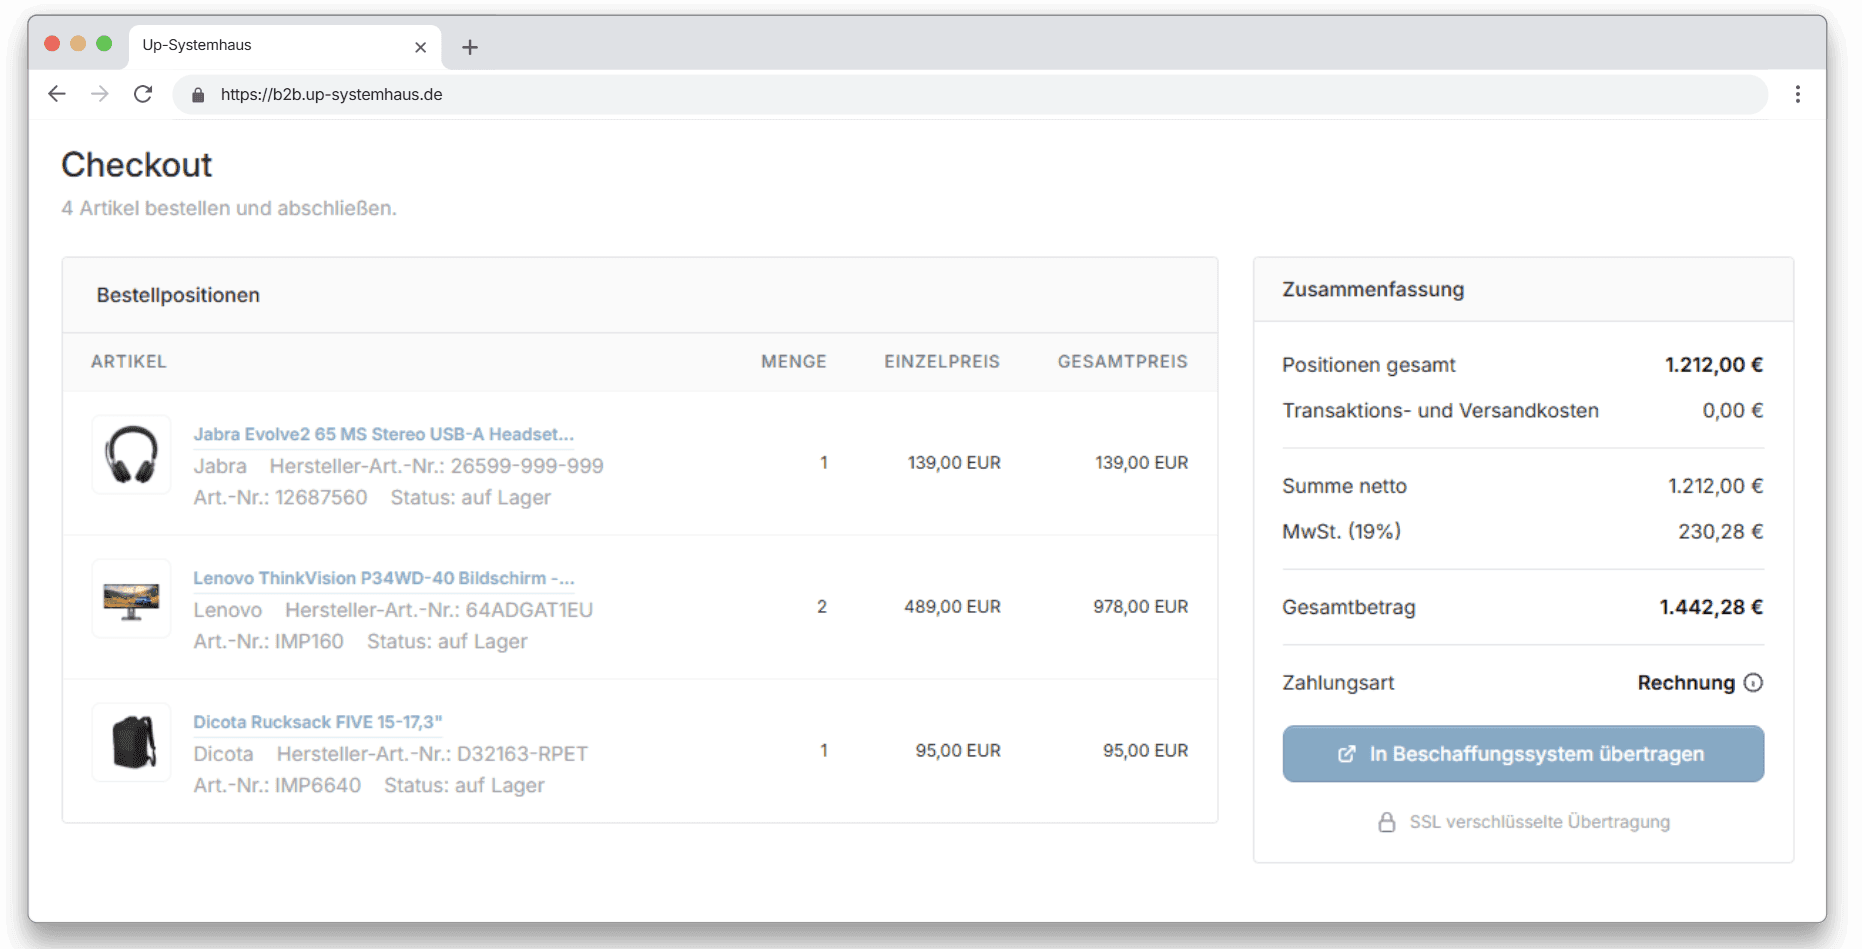Screen dimensions: 1862x949
Task: Reload the current page
Action: 143,94
